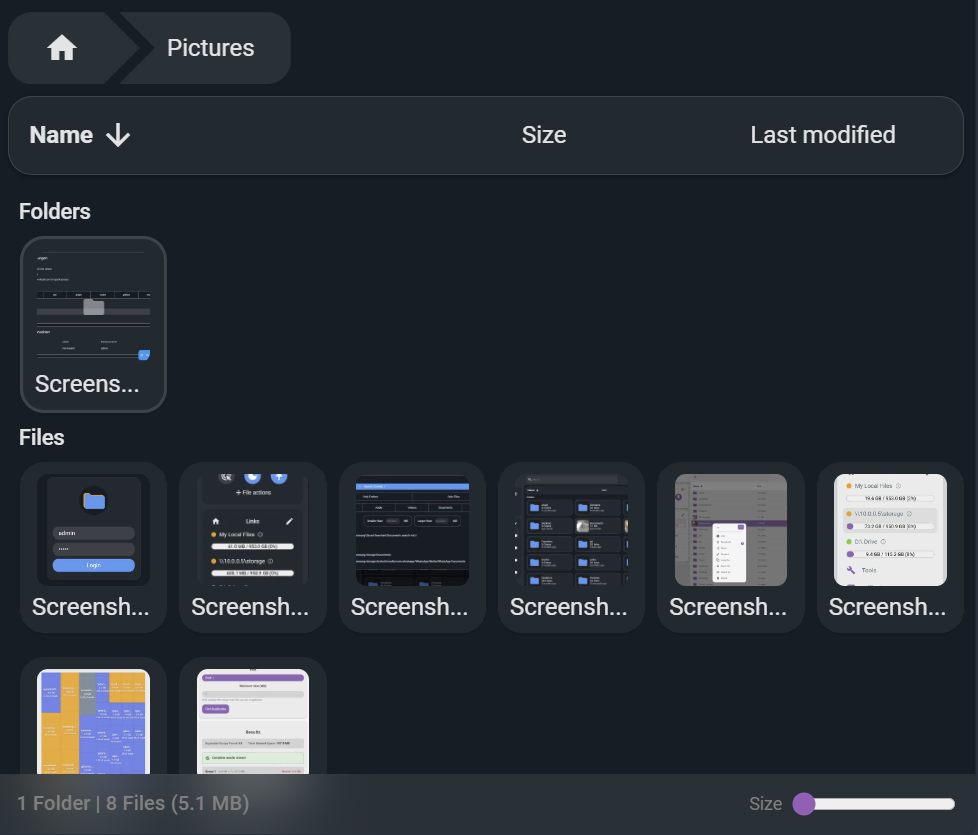Screen dimensions: 978x835
Task: Open the Screenshots folder under Folders
Action: click(93, 323)
